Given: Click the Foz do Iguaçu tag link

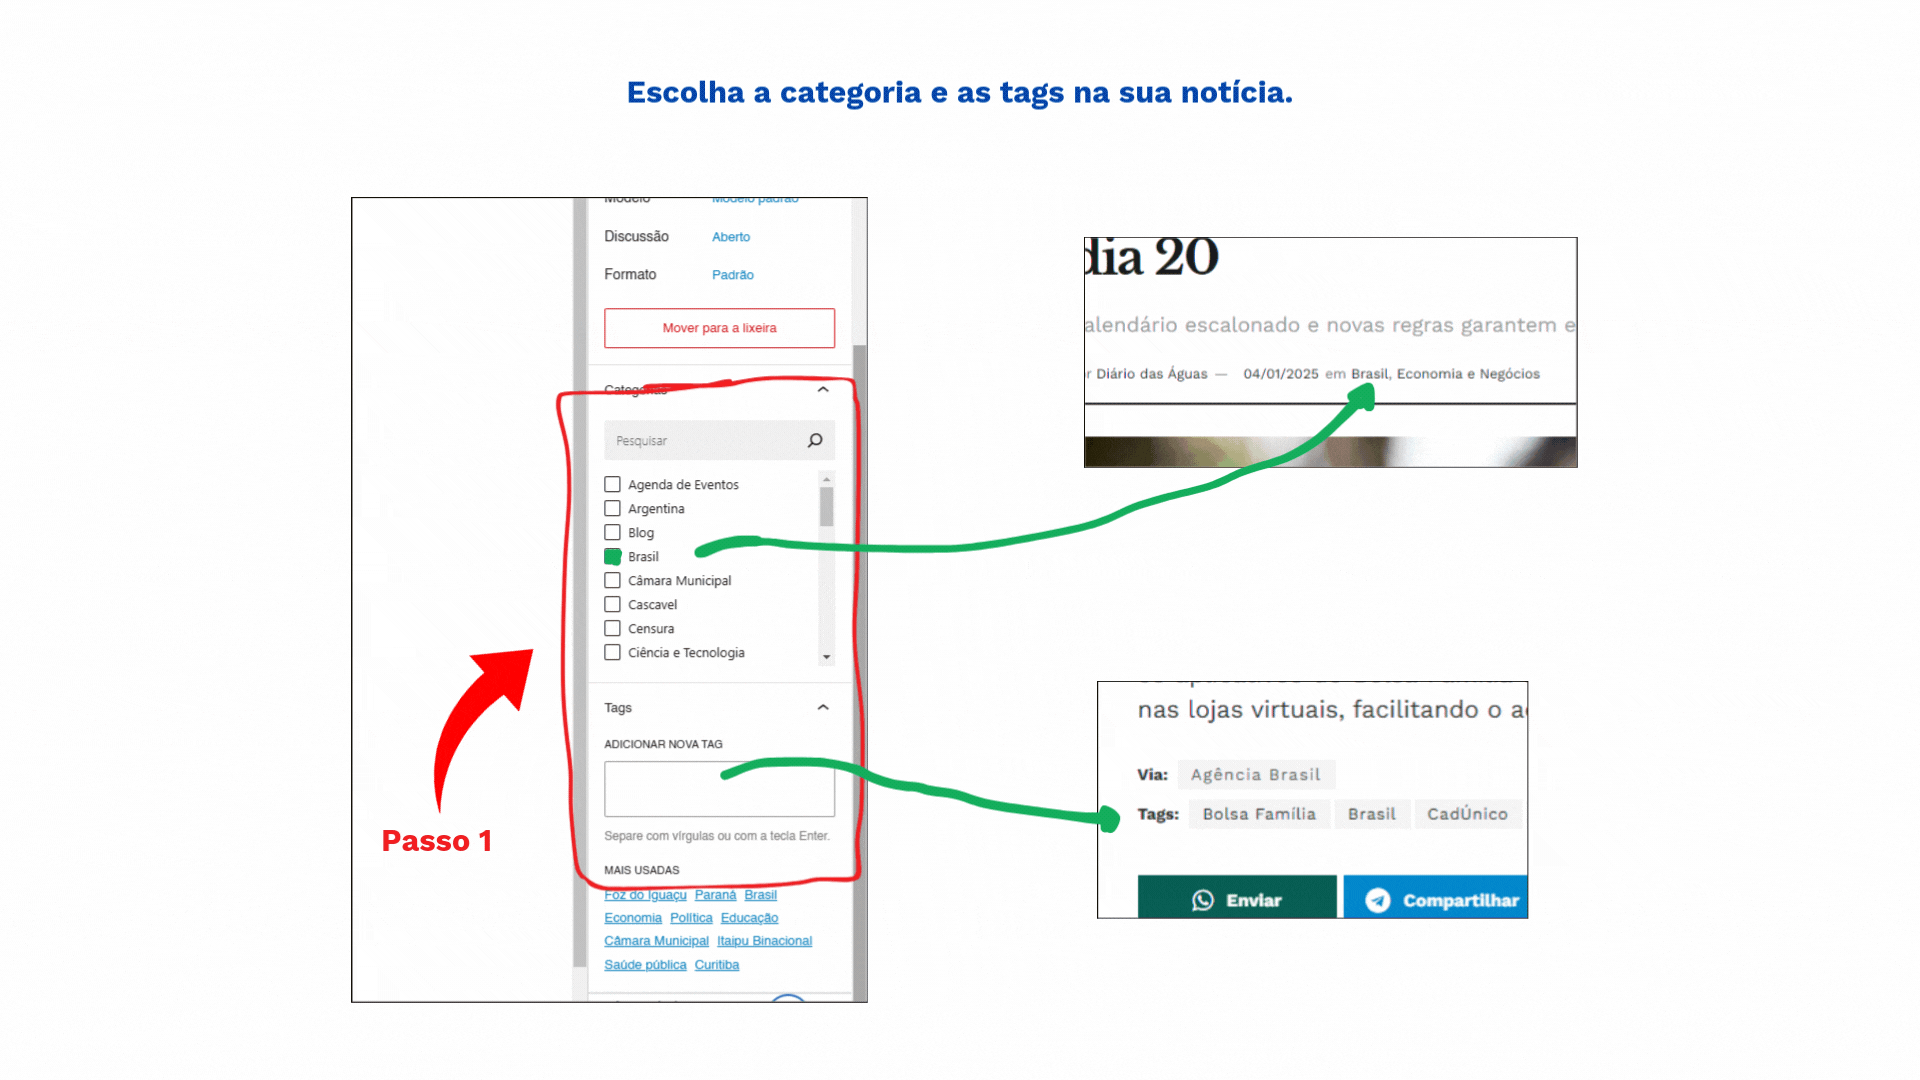Looking at the screenshot, I should tap(645, 895).
